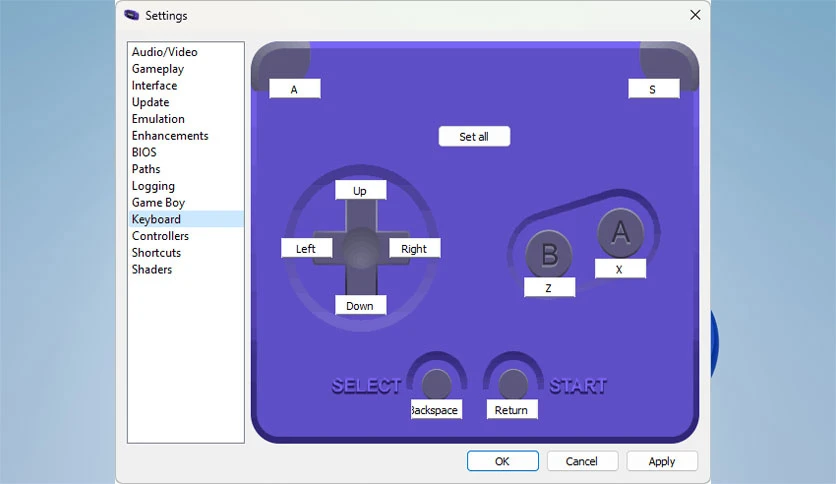Click the Left d-pad binding field

point(307,248)
